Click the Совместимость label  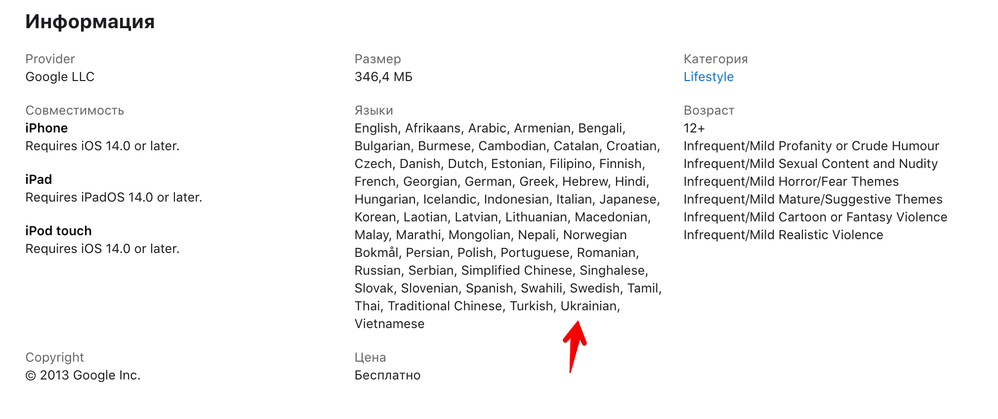tap(75, 110)
